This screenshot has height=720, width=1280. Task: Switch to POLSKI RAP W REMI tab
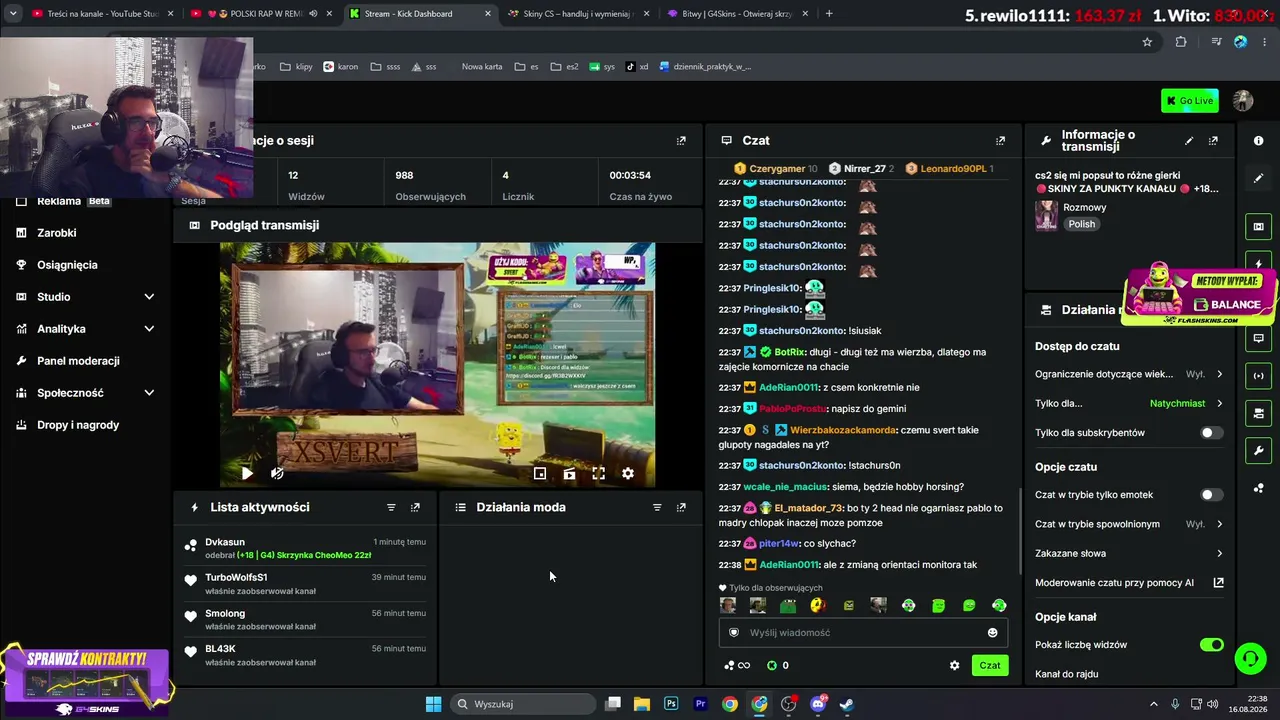pos(262,14)
